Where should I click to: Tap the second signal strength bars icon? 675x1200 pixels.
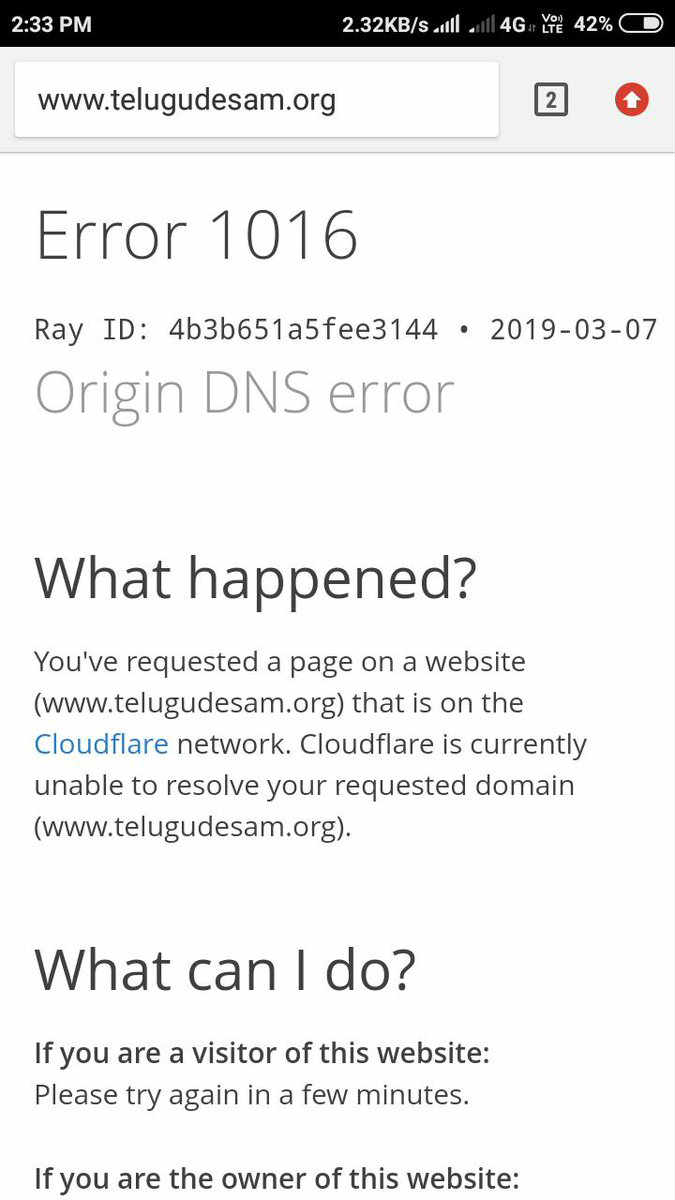[481, 25]
